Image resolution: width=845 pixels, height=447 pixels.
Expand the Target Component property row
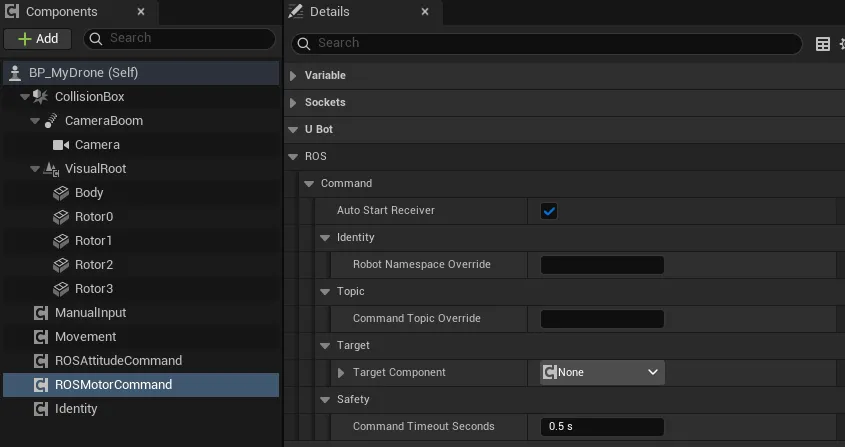point(341,373)
